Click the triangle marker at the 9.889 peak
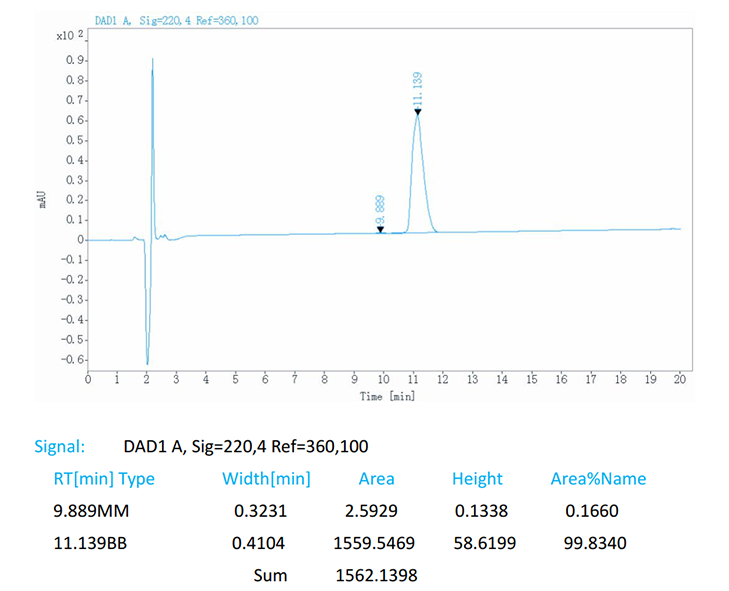This screenshot has width=729, height=591. [x=380, y=230]
